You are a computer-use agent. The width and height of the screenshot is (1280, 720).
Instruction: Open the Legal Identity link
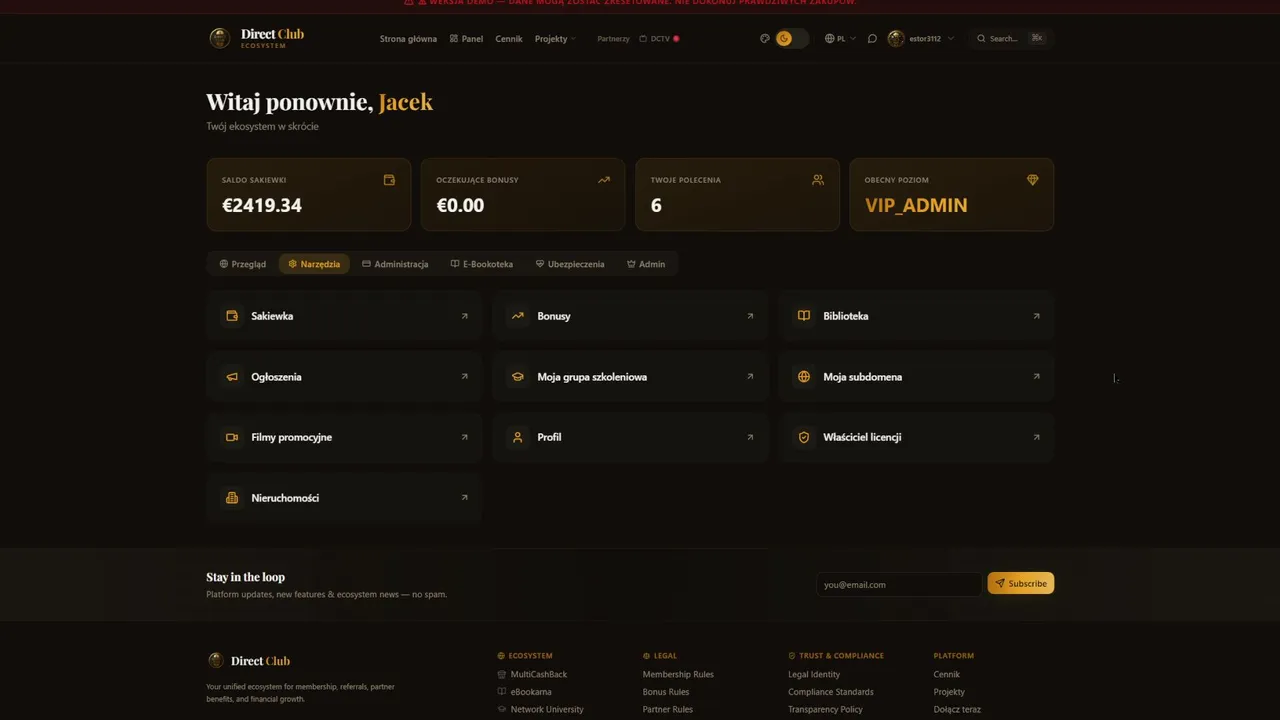click(x=814, y=674)
